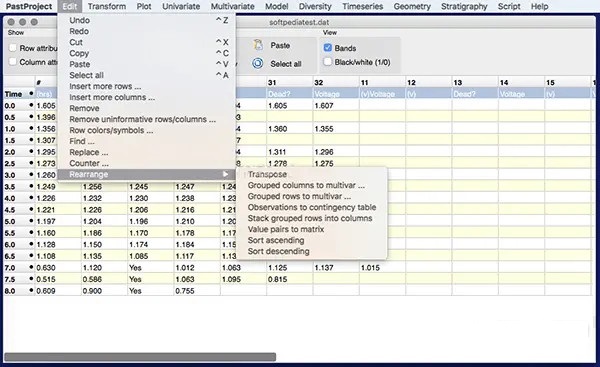Viewport: 600px width, 367px height.
Task: Click the horizontal scrollbar thumb
Action: (x=140, y=357)
